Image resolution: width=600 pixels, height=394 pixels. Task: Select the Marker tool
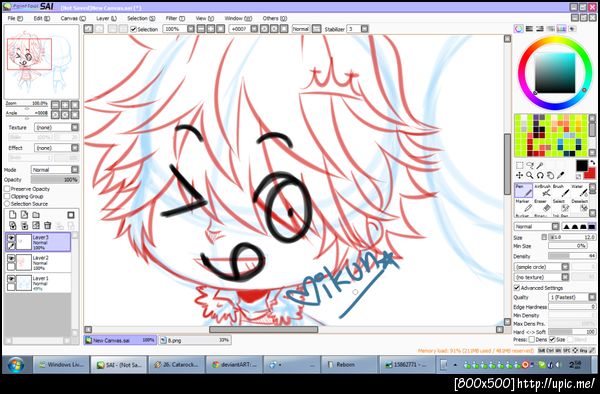point(523,206)
